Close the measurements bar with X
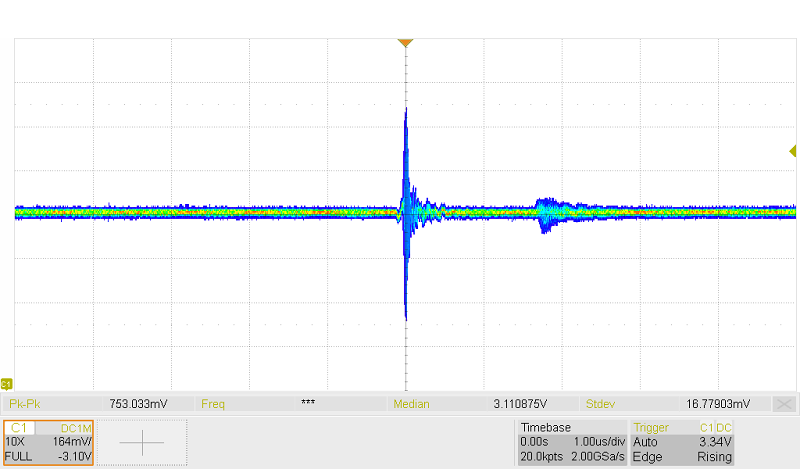The height and width of the screenshot is (469, 800). 785,404
